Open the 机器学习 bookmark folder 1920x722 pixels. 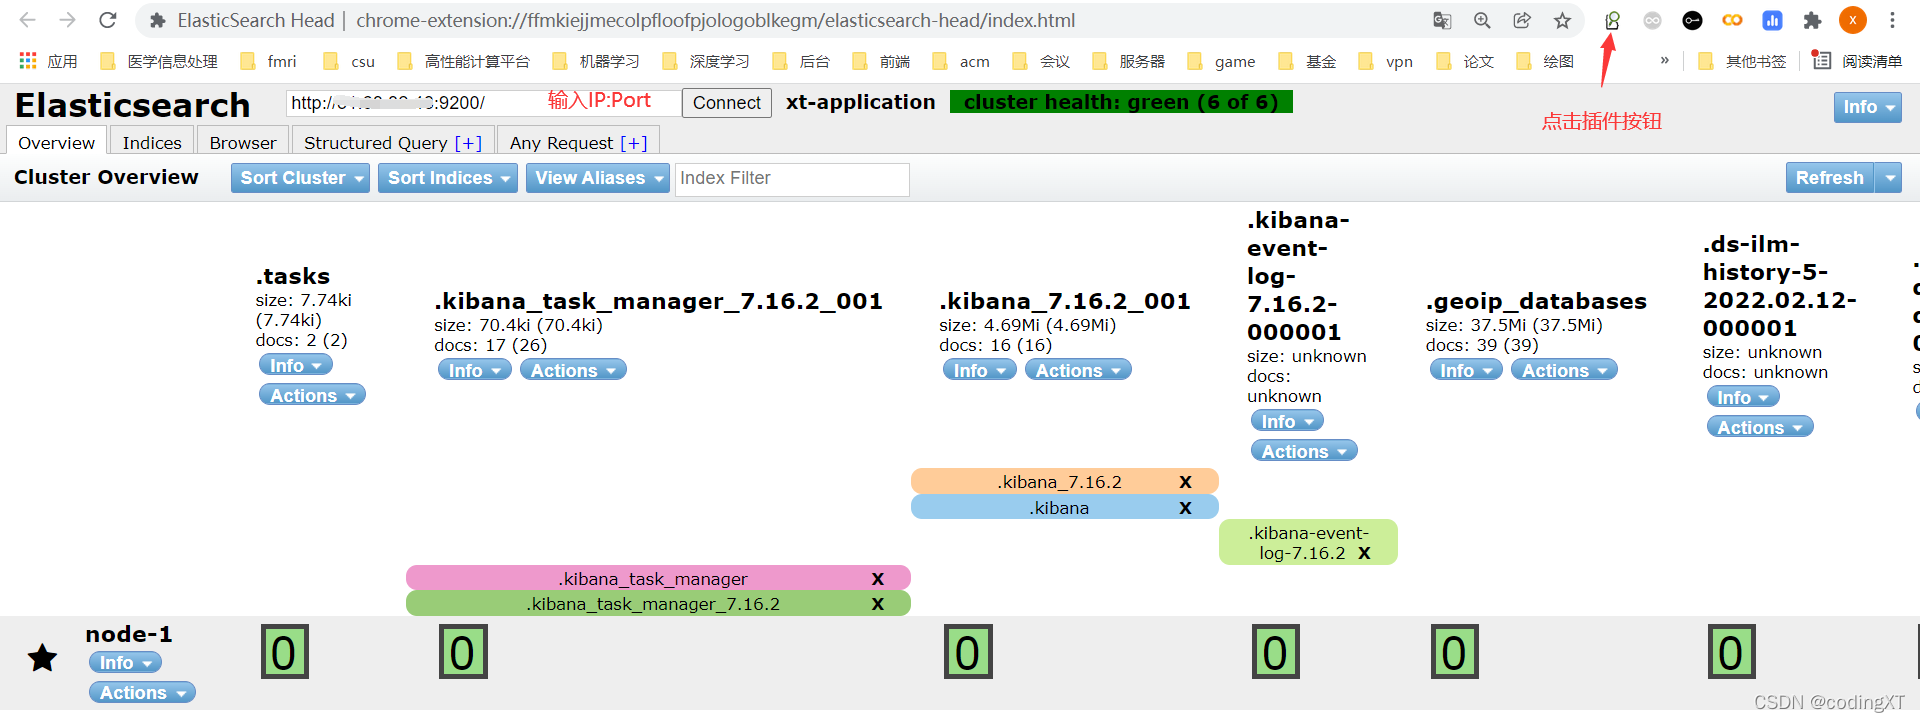596,61
